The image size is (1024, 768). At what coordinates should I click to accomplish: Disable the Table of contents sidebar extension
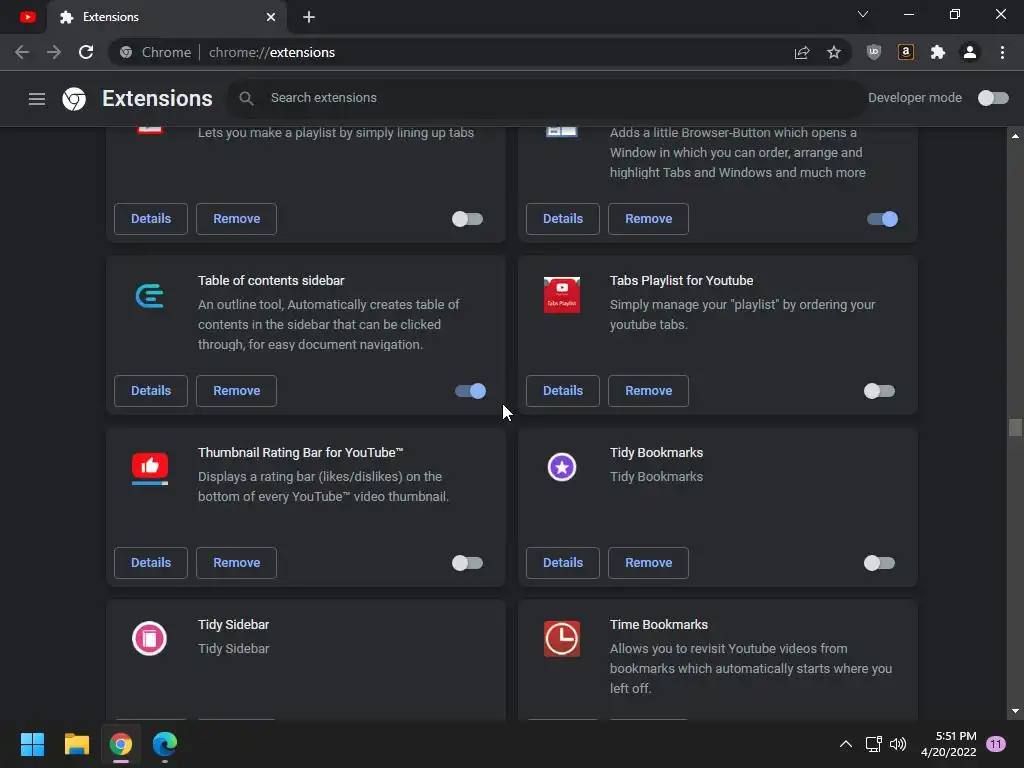470,391
